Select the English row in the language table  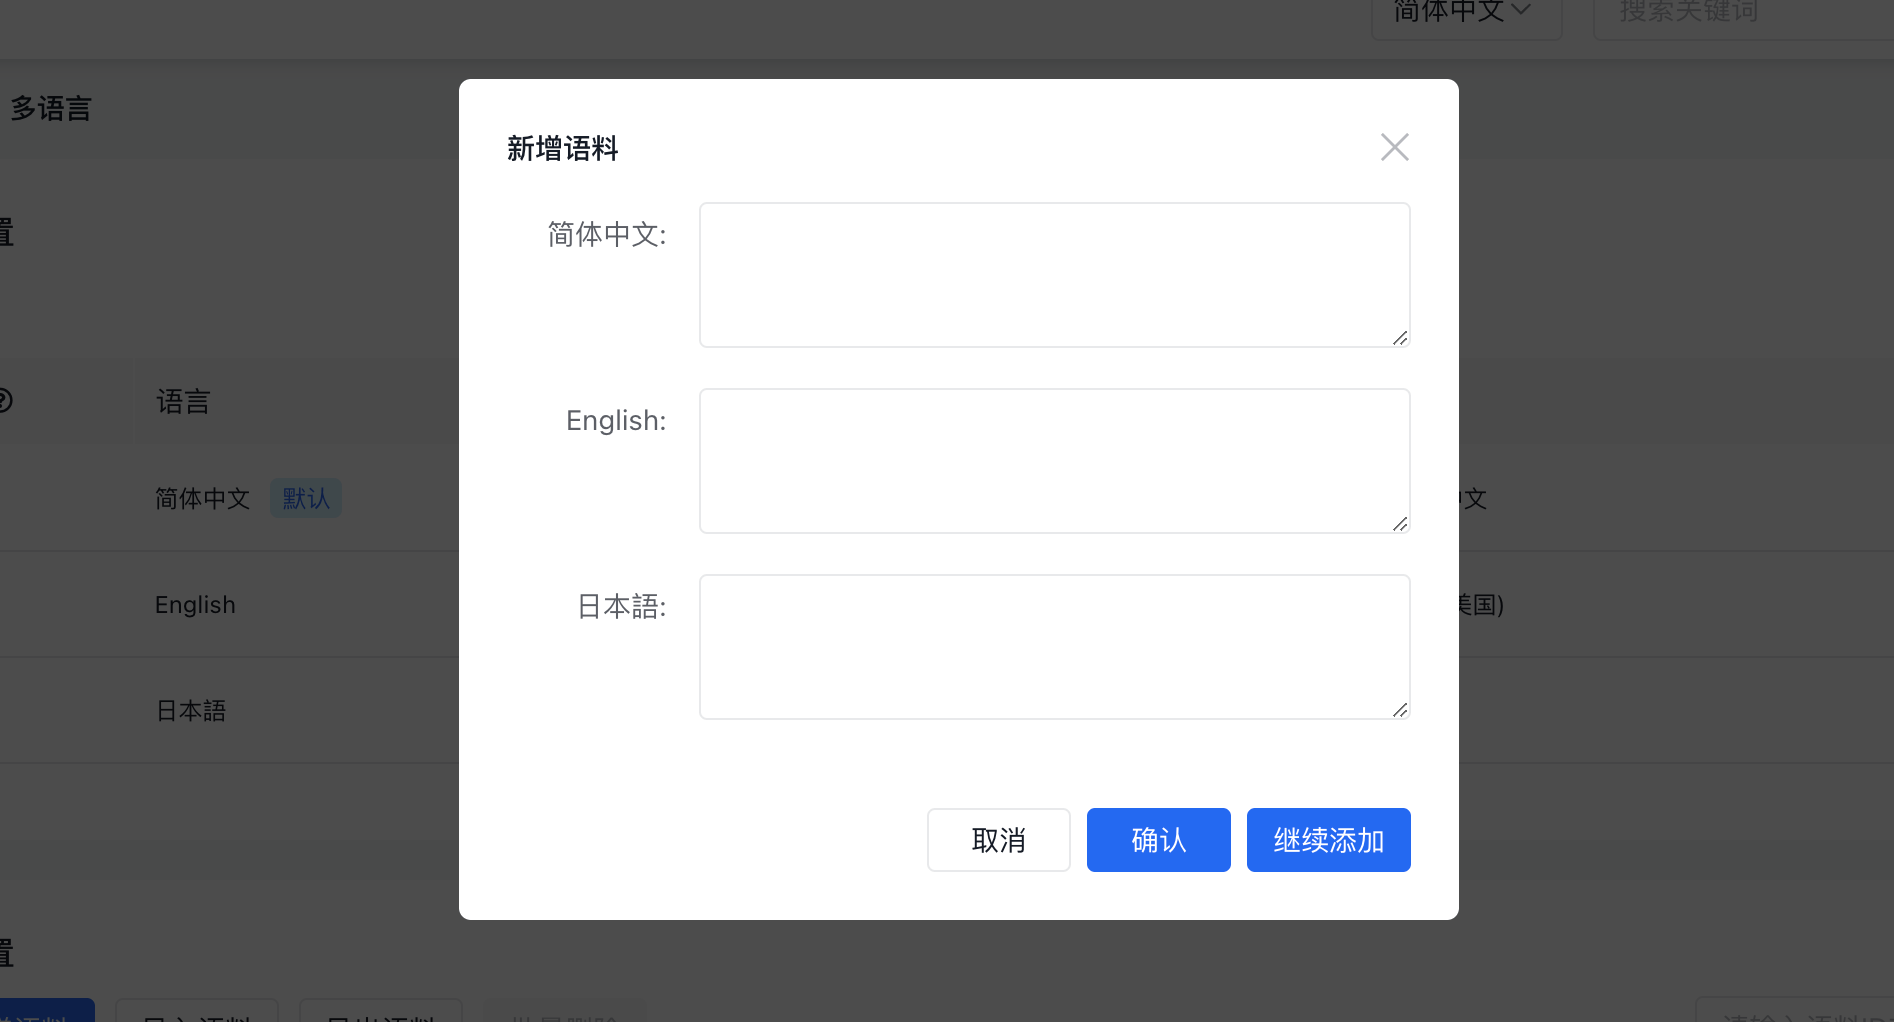194,604
